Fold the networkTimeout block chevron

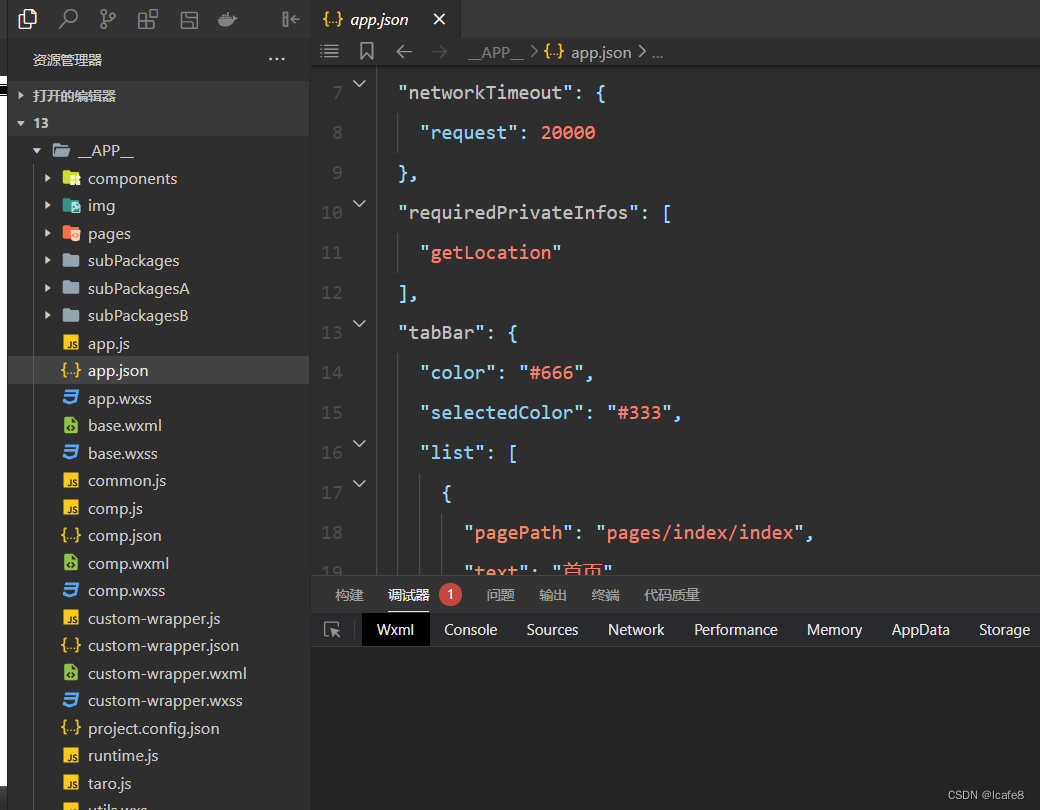point(359,84)
